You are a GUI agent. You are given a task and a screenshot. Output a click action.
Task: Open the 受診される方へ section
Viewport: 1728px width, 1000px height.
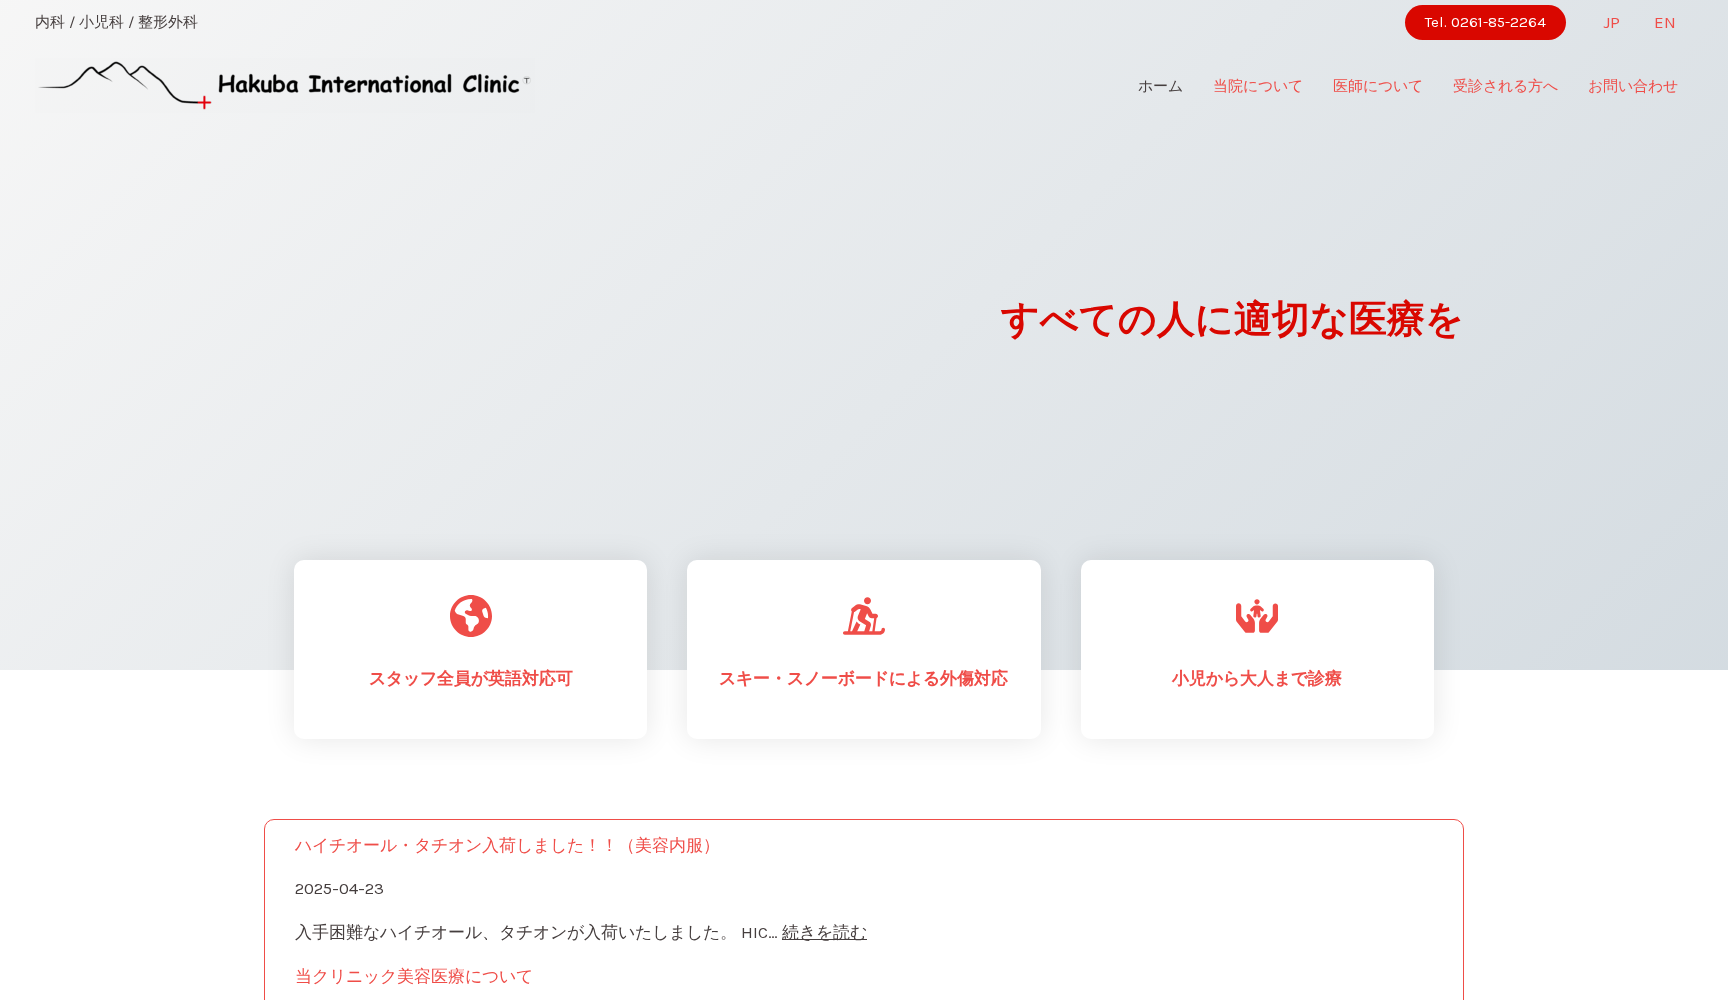[1505, 86]
